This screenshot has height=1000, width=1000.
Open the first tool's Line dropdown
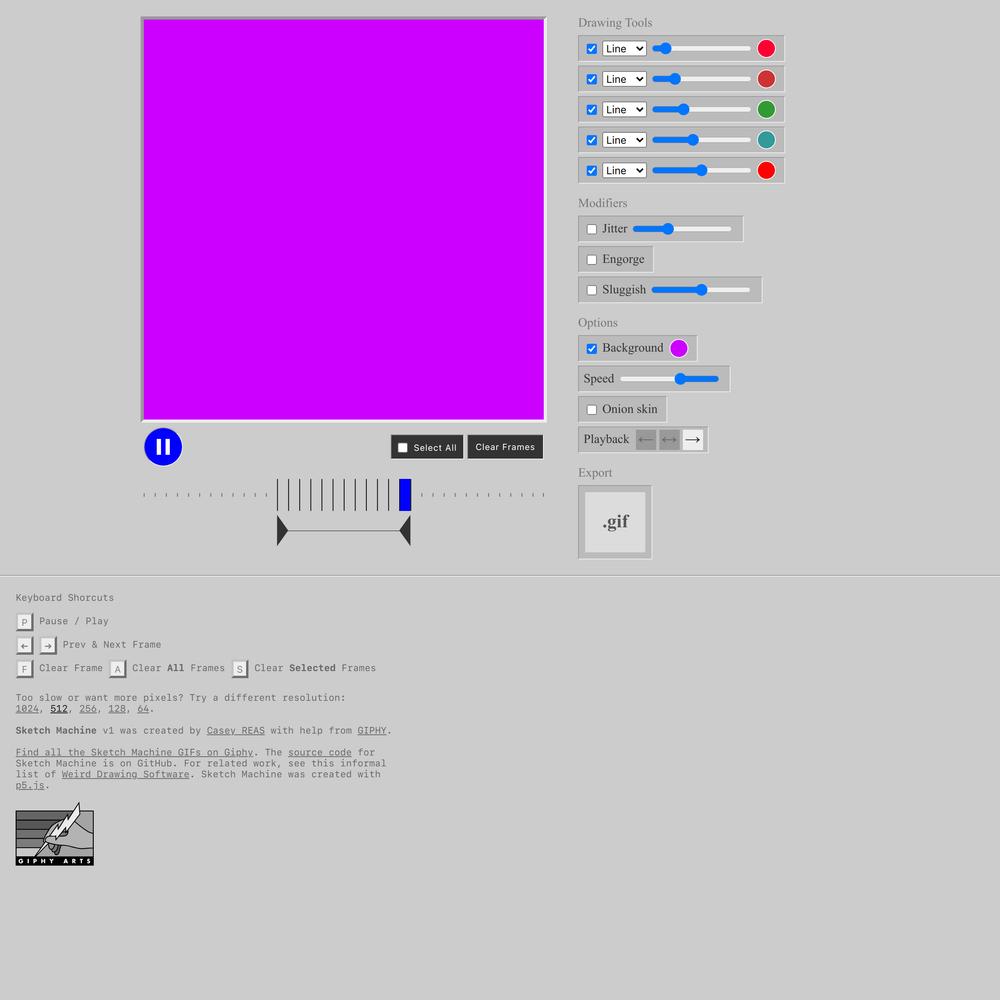pos(624,48)
